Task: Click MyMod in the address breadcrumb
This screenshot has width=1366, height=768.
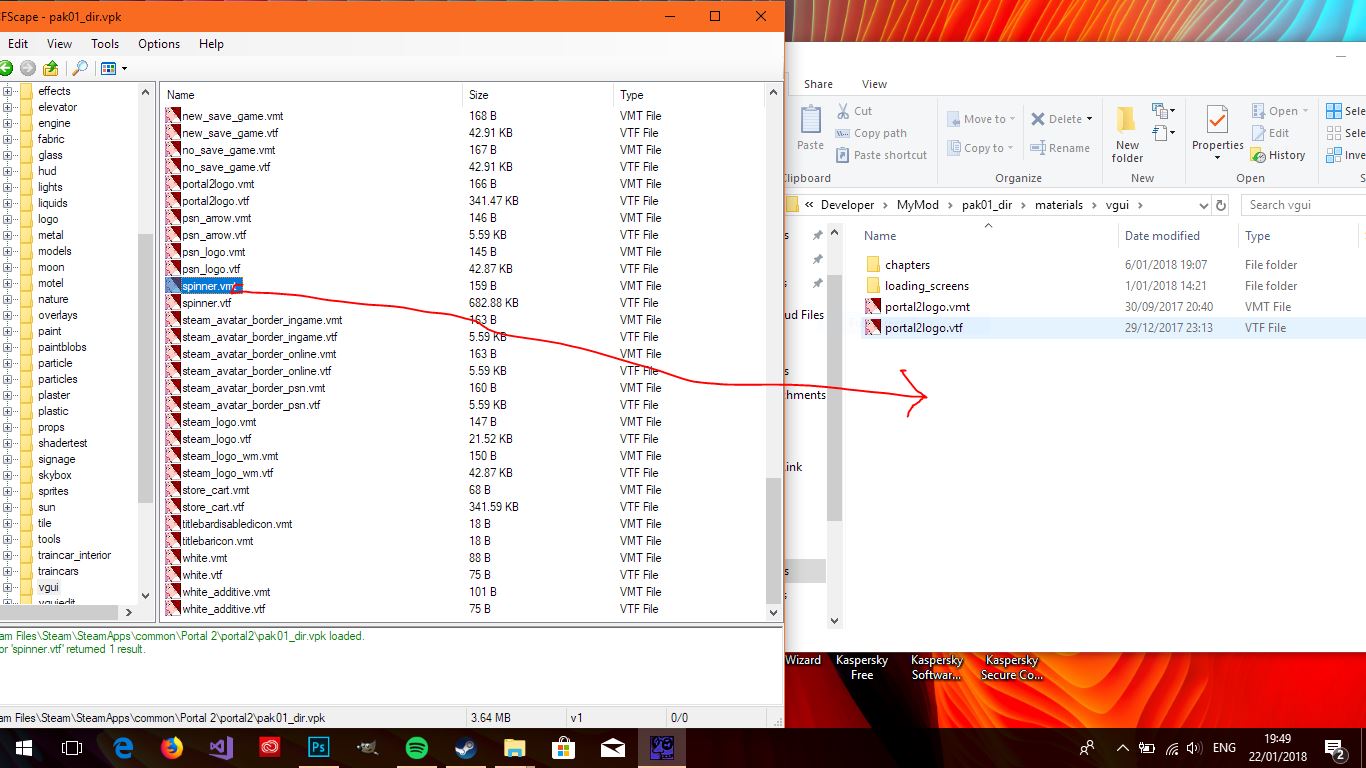Action: pyautogui.click(x=917, y=205)
